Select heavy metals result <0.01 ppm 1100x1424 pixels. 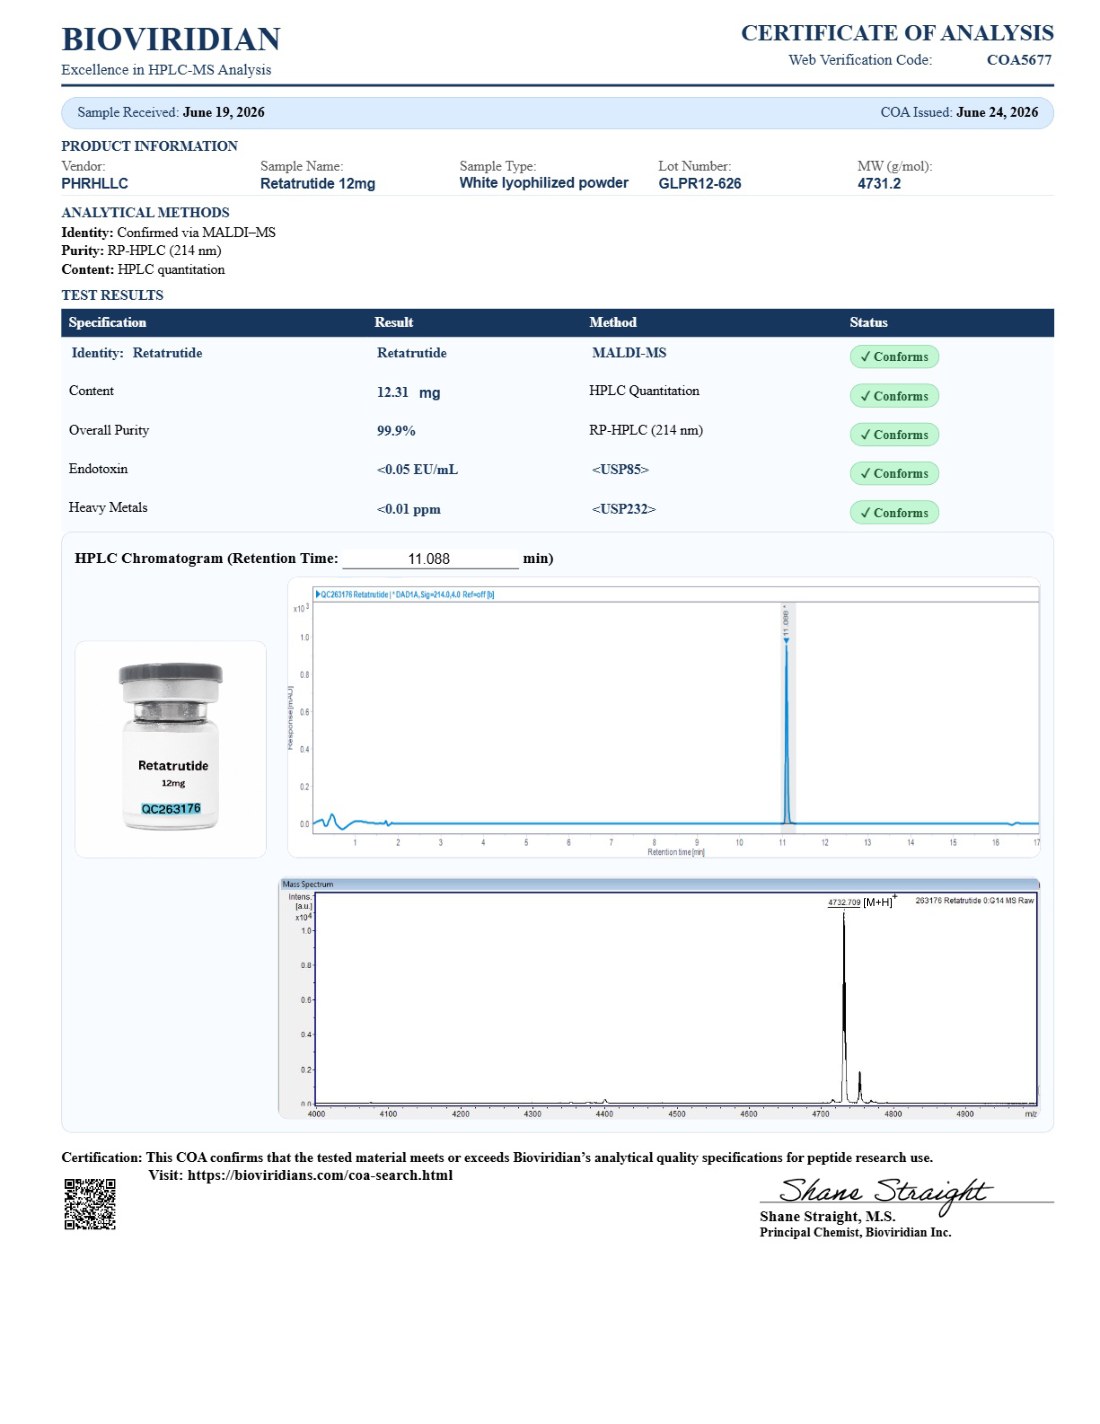coord(408,510)
